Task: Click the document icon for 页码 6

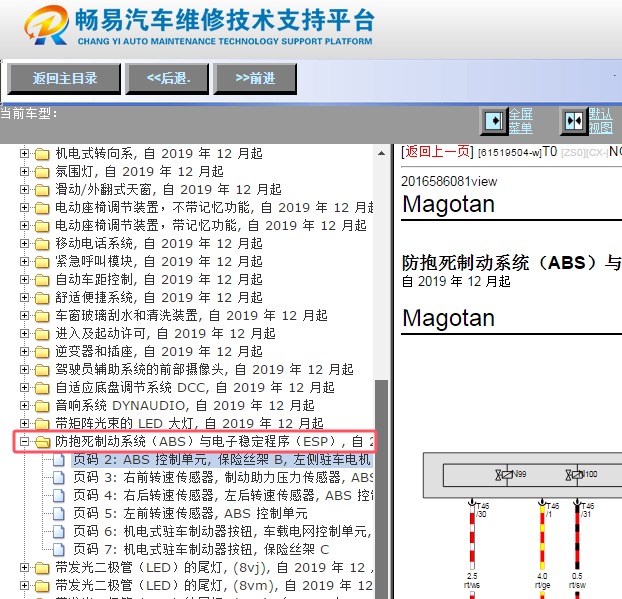Action: click(x=59, y=532)
